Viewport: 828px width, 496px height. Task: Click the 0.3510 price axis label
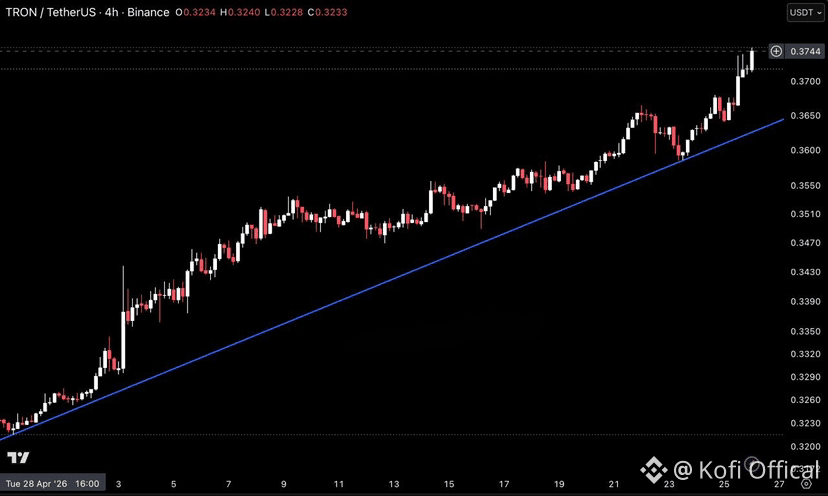pyautogui.click(x=805, y=214)
